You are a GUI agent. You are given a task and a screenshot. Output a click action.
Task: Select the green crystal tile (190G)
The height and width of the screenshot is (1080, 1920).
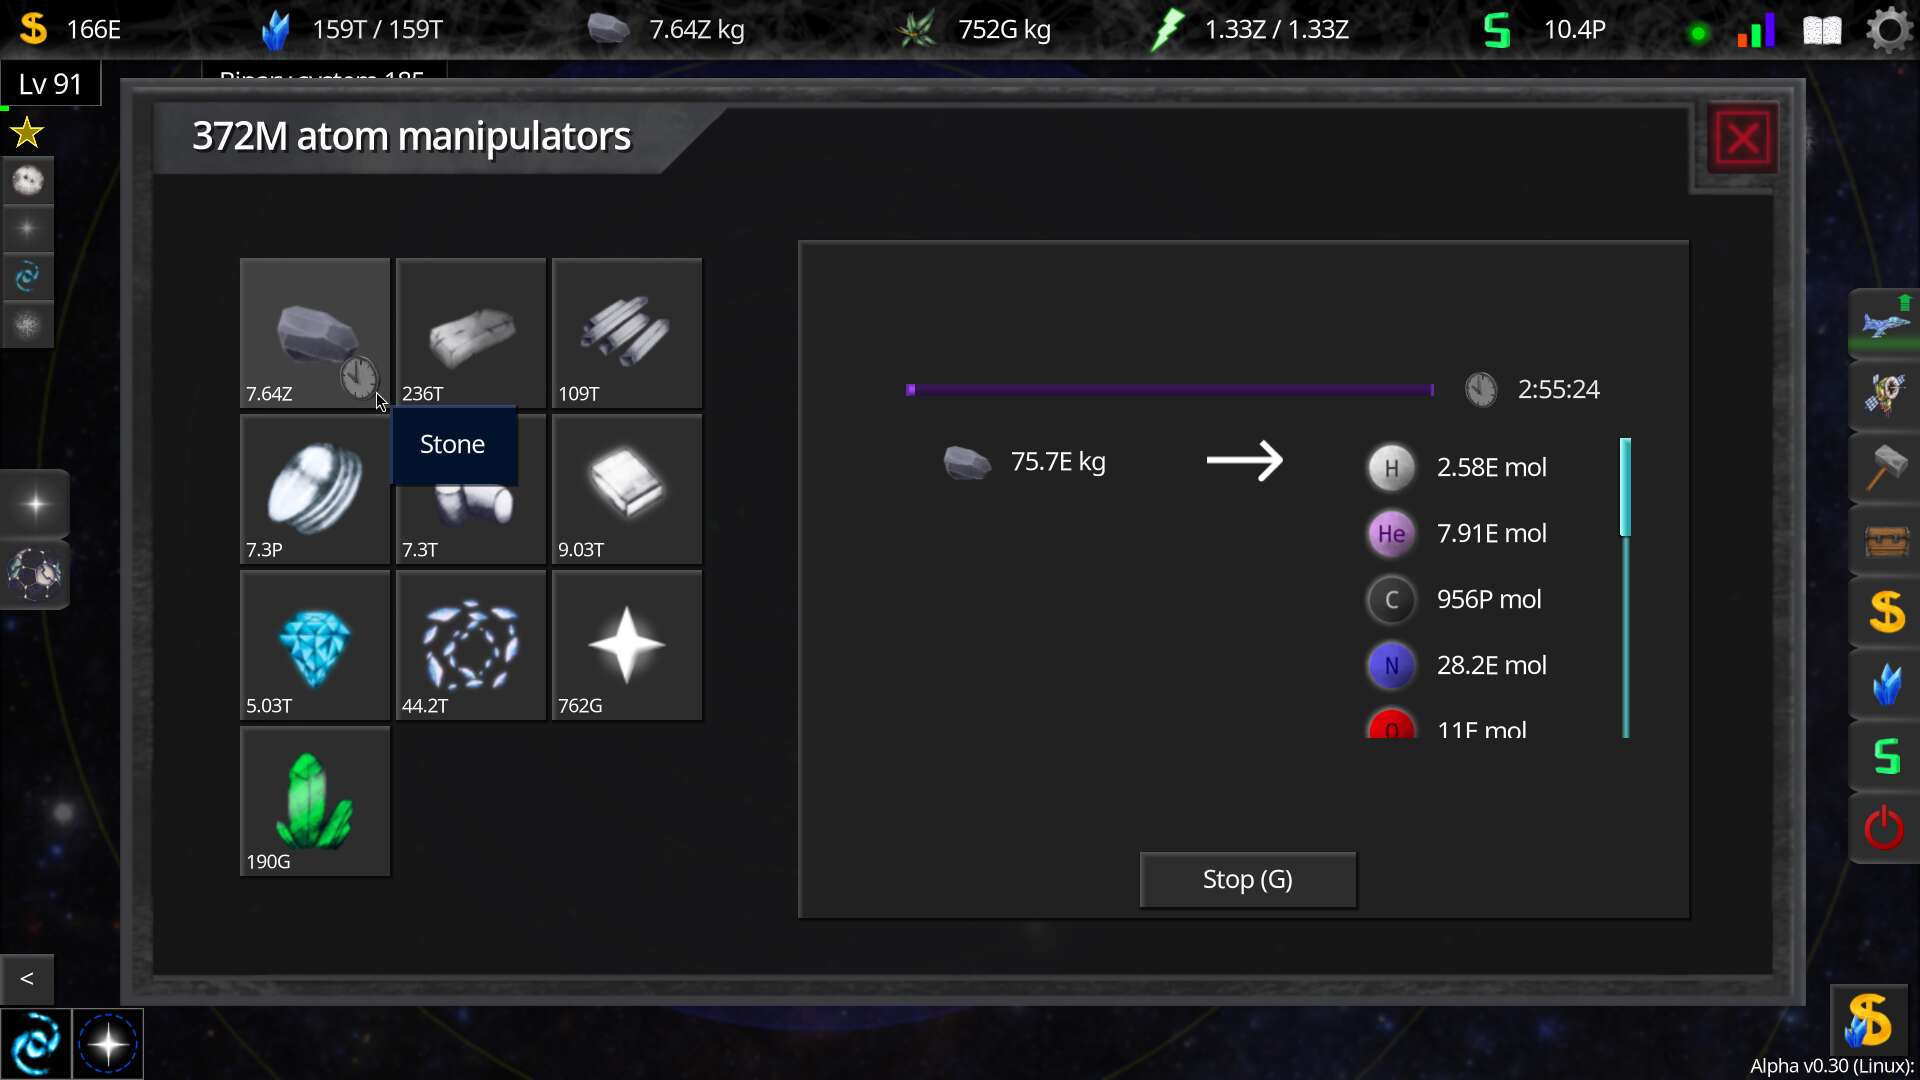[x=315, y=801]
